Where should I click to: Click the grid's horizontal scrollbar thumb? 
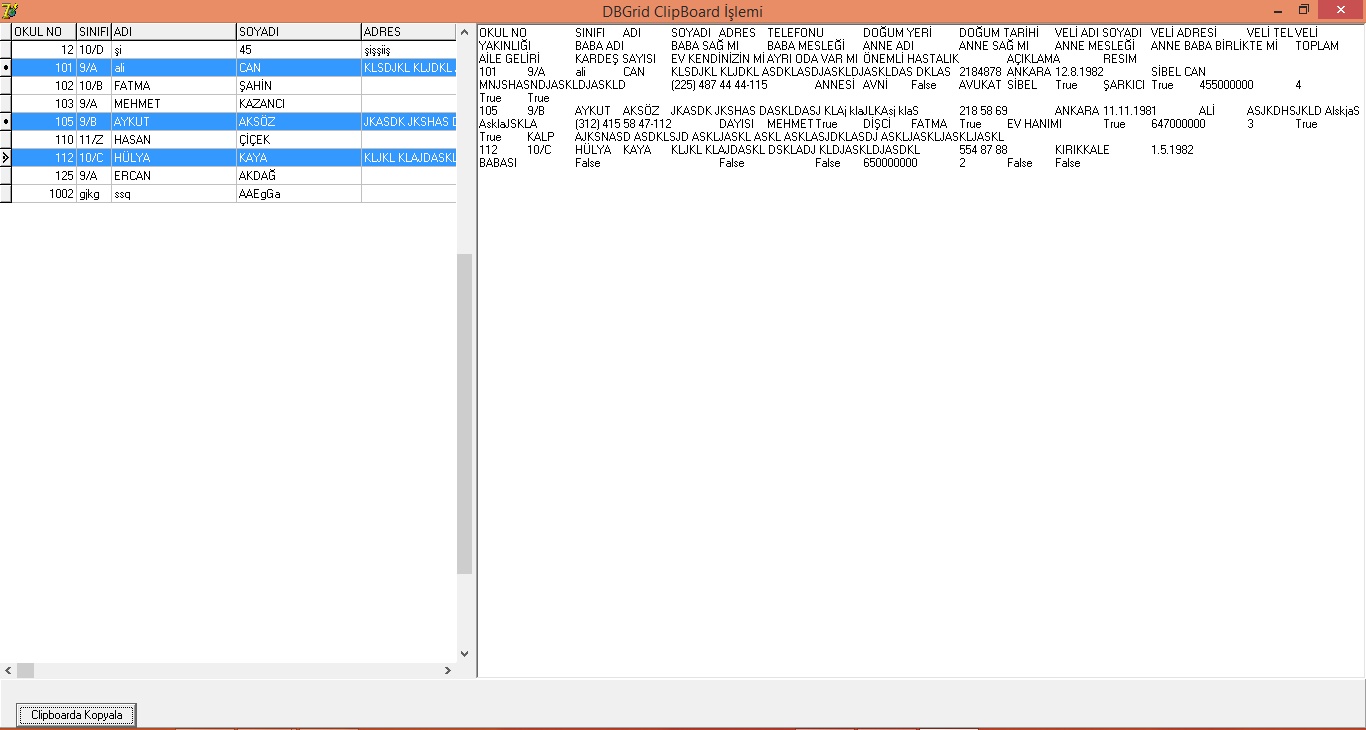(x=25, y=670)
